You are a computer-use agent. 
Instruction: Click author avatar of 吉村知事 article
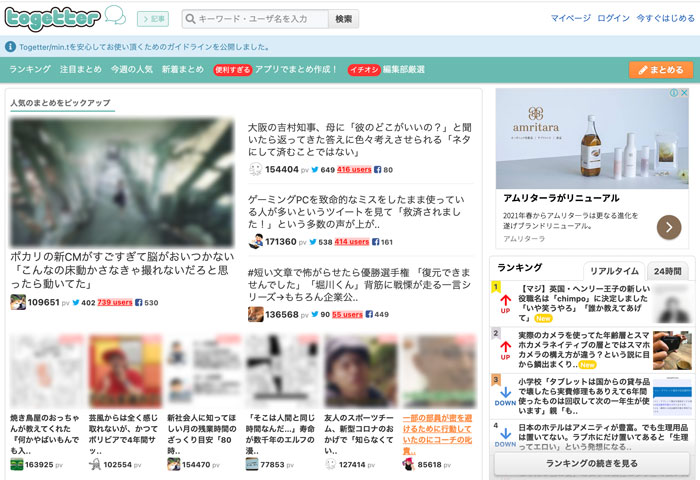[x=255, y=169]
